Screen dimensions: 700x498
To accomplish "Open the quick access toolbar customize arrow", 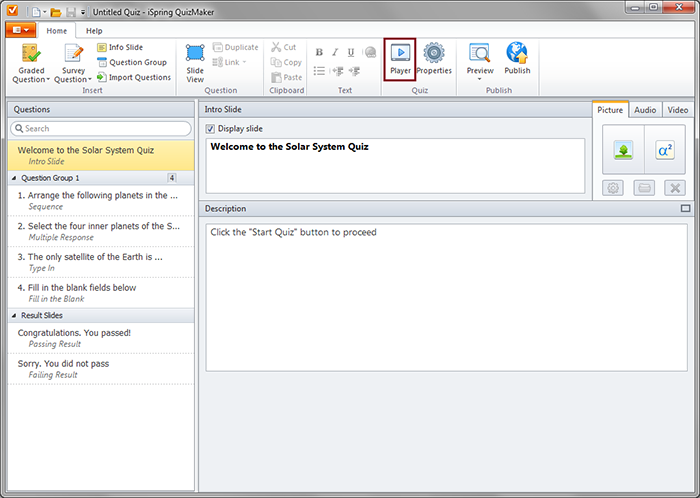I will click(83, 12).
